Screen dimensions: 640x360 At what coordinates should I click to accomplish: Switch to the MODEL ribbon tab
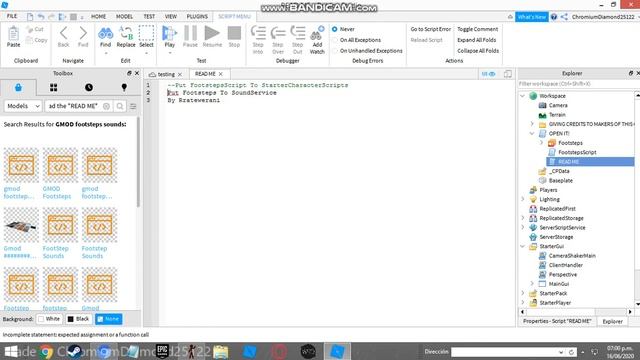tap(124, 17)
